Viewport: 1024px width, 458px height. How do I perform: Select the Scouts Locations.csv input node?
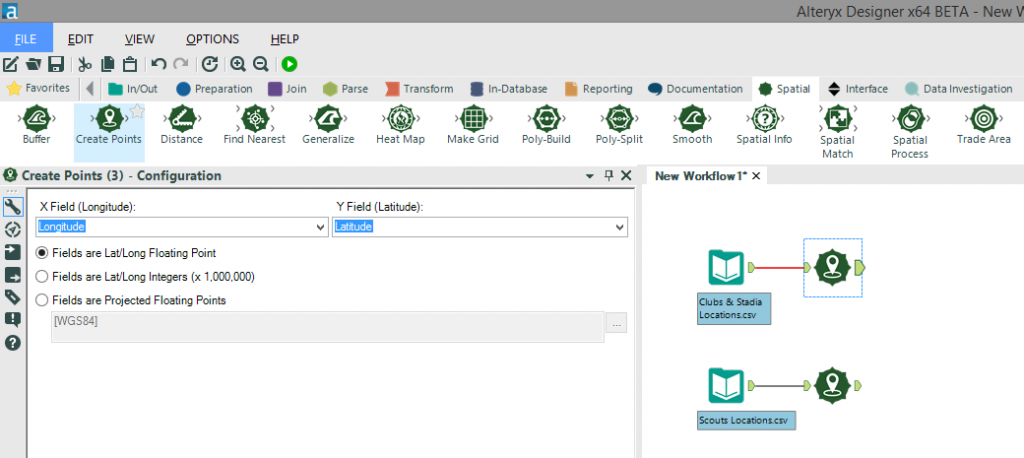click(x=726, y=385)
